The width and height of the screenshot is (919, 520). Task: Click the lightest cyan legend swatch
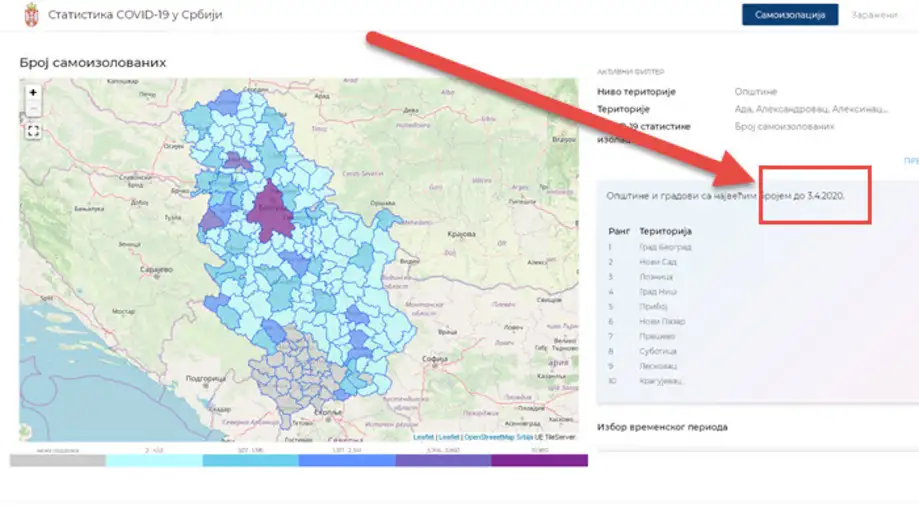tap(154, 461)
